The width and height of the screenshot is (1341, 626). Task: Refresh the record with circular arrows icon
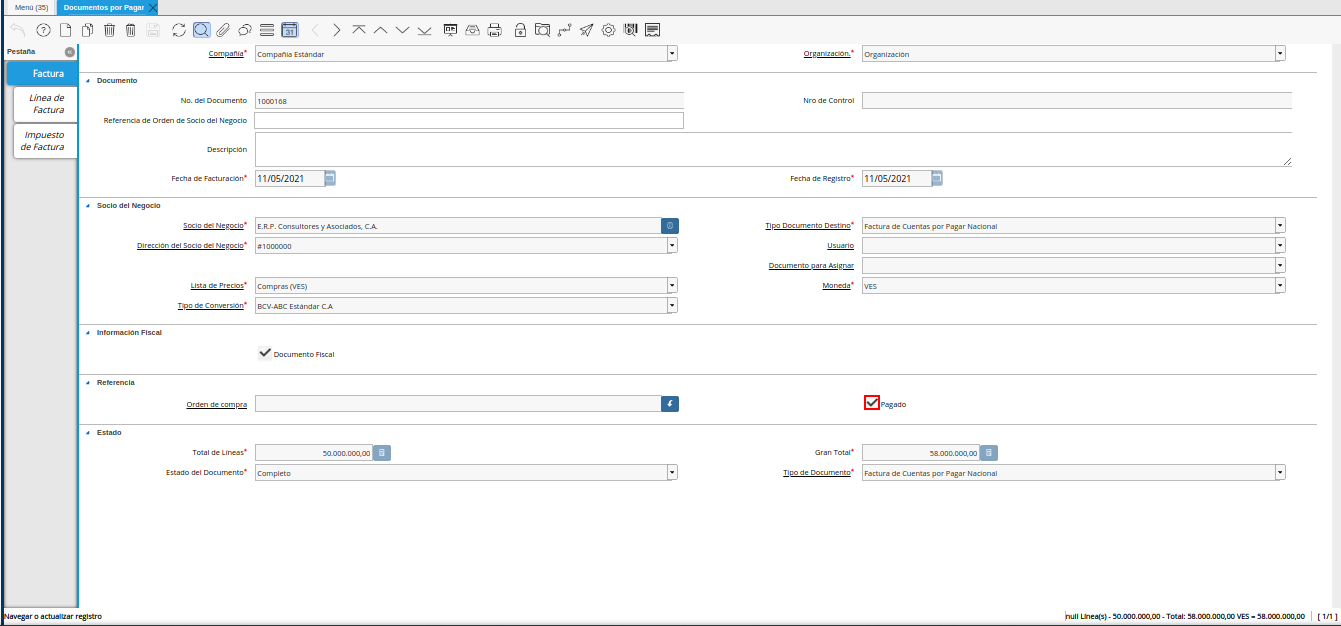pyautogui.click(x=179, y=30)
